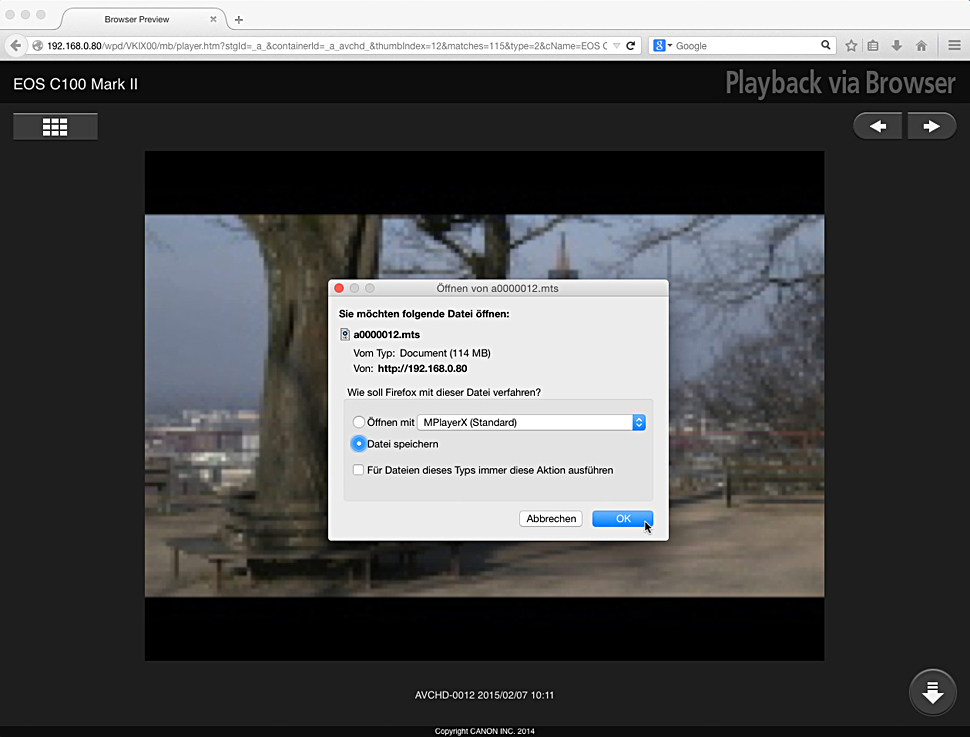This screenshot has height=737, width=970.
Task: Click the EOS C100 Mark II title
Action: (x=75, y=84)
